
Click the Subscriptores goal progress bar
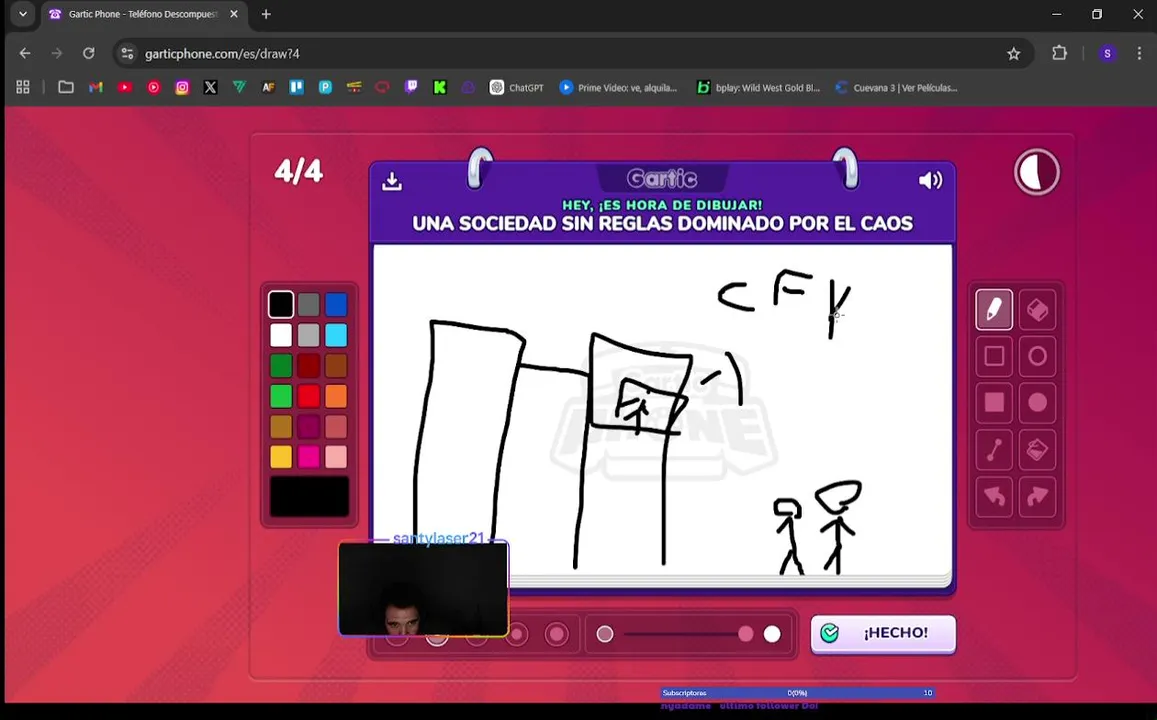[x=798, y=693]
